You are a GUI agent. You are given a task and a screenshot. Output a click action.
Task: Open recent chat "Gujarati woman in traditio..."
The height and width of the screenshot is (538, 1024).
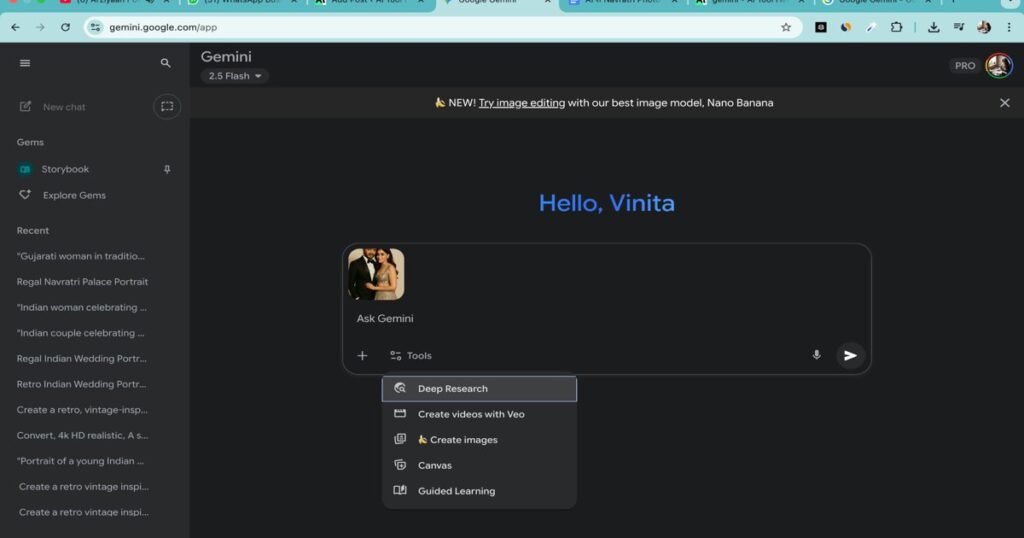[81, 256]
